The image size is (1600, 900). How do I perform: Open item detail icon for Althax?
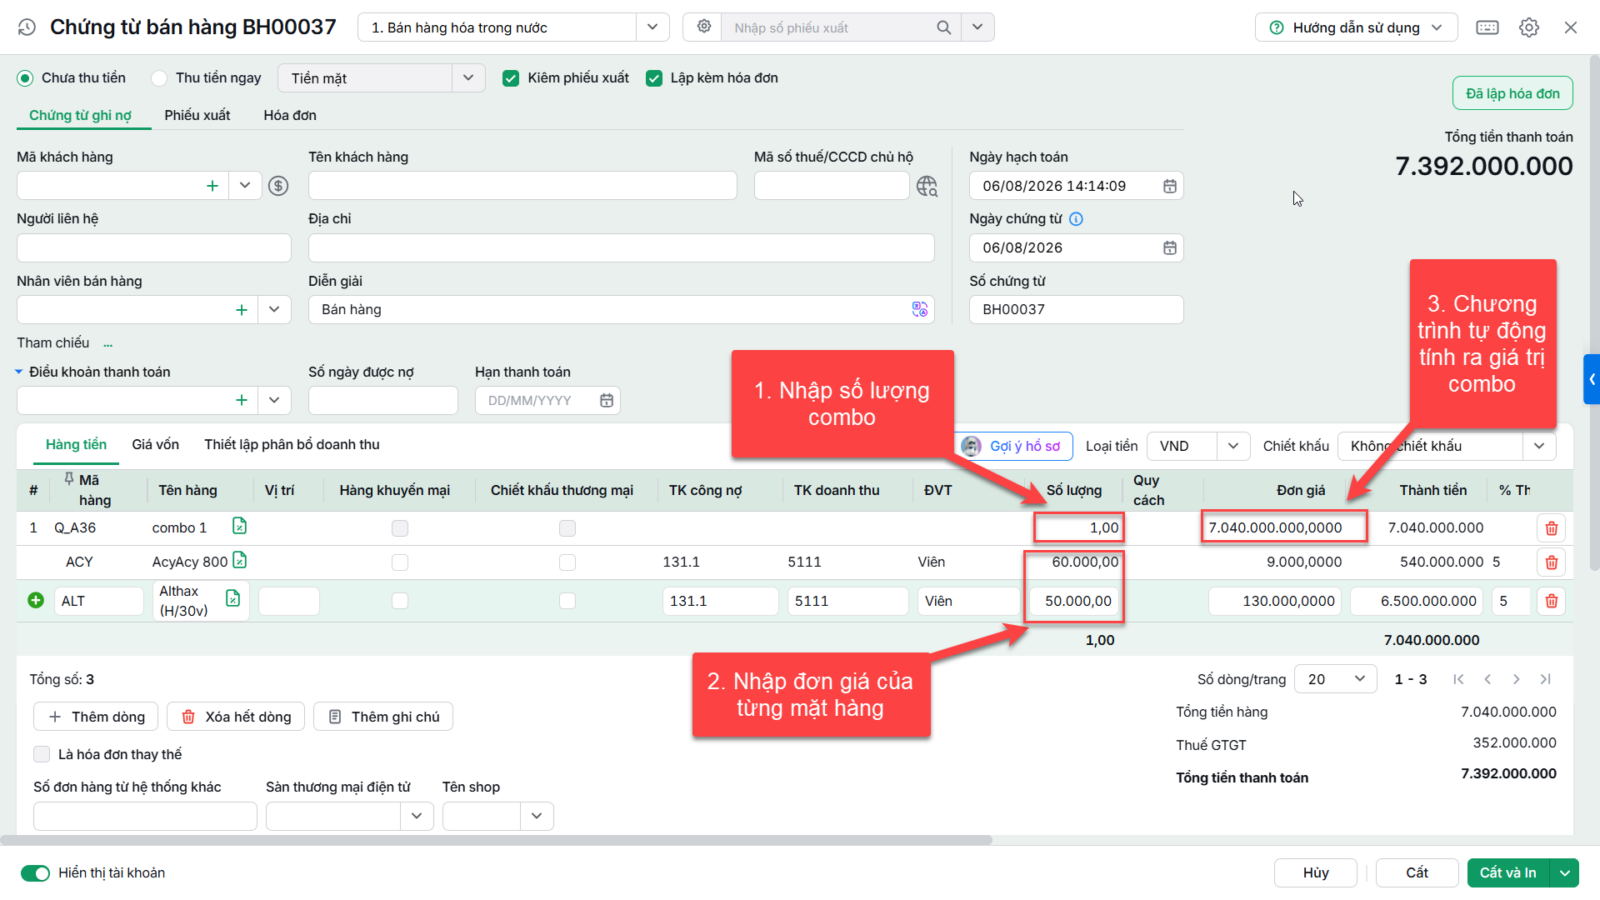(232, 598)
